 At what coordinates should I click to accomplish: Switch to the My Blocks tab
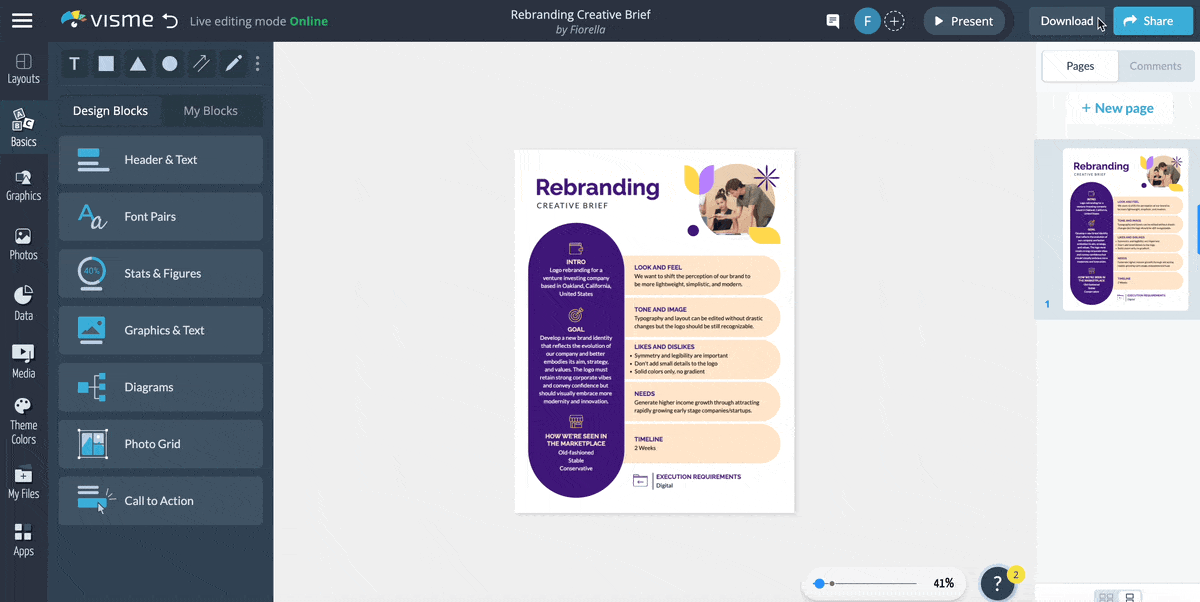(210, 111)
